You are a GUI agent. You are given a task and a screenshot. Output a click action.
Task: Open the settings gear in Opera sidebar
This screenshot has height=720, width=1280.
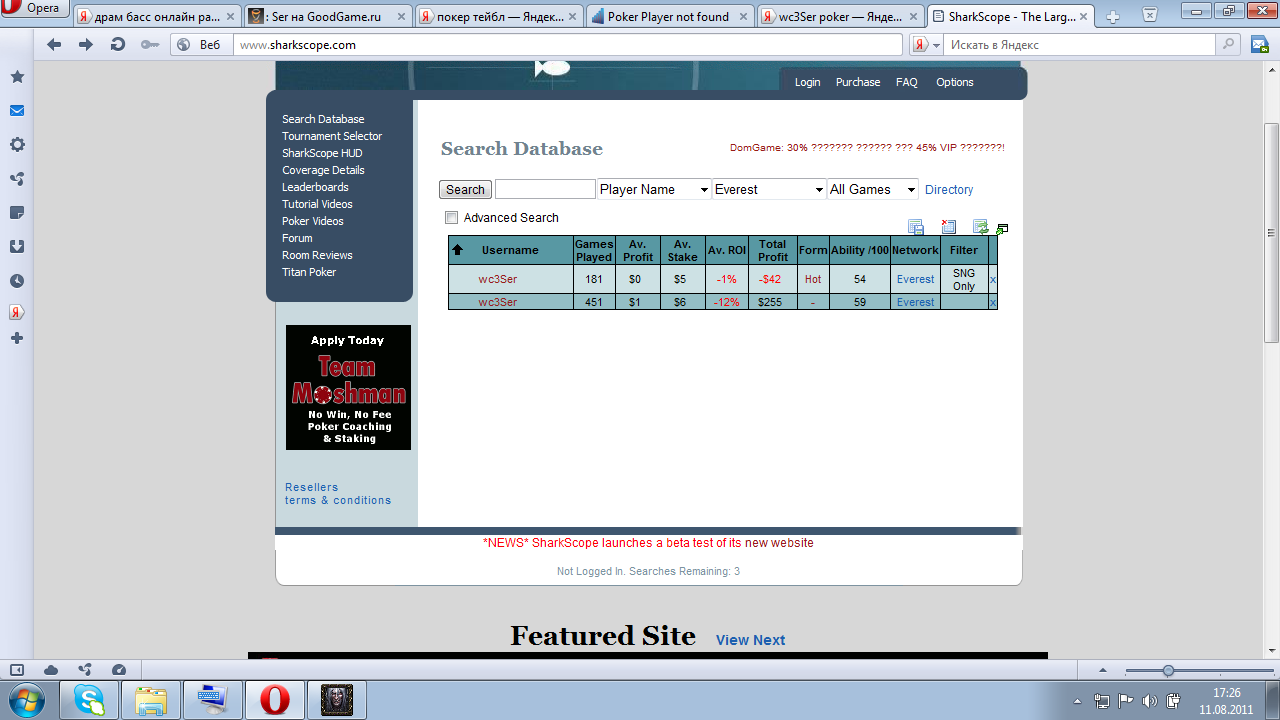[x=17, y=145]
